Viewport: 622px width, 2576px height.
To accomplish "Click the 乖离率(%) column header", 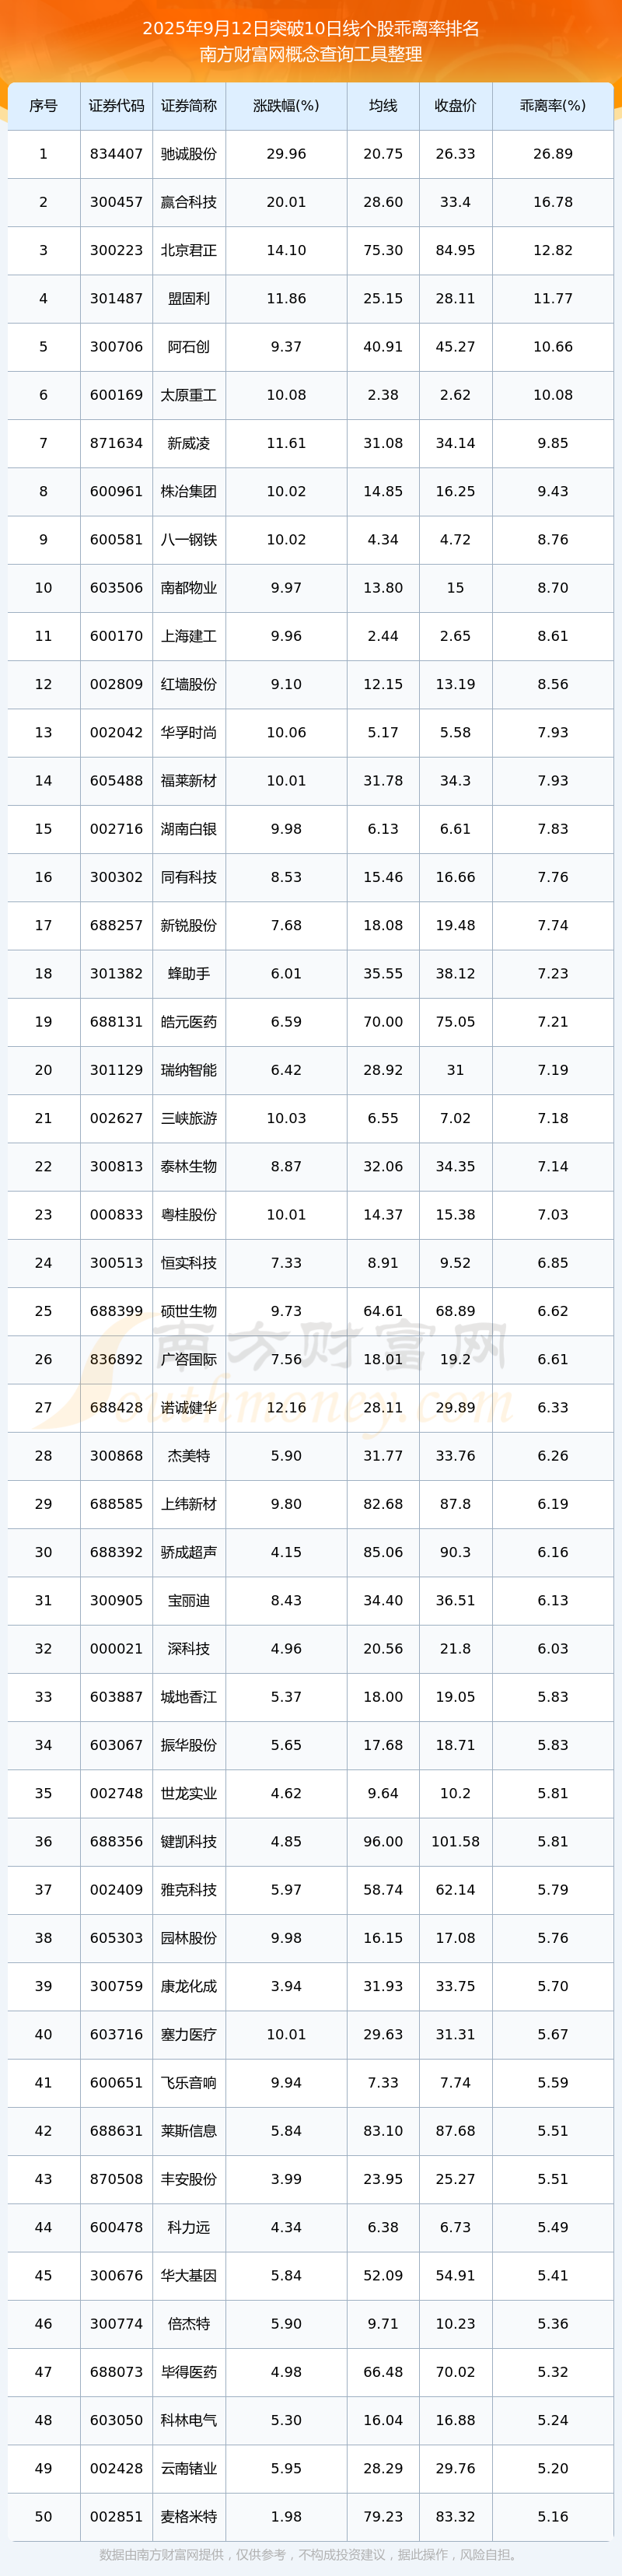I will [553, 106].
